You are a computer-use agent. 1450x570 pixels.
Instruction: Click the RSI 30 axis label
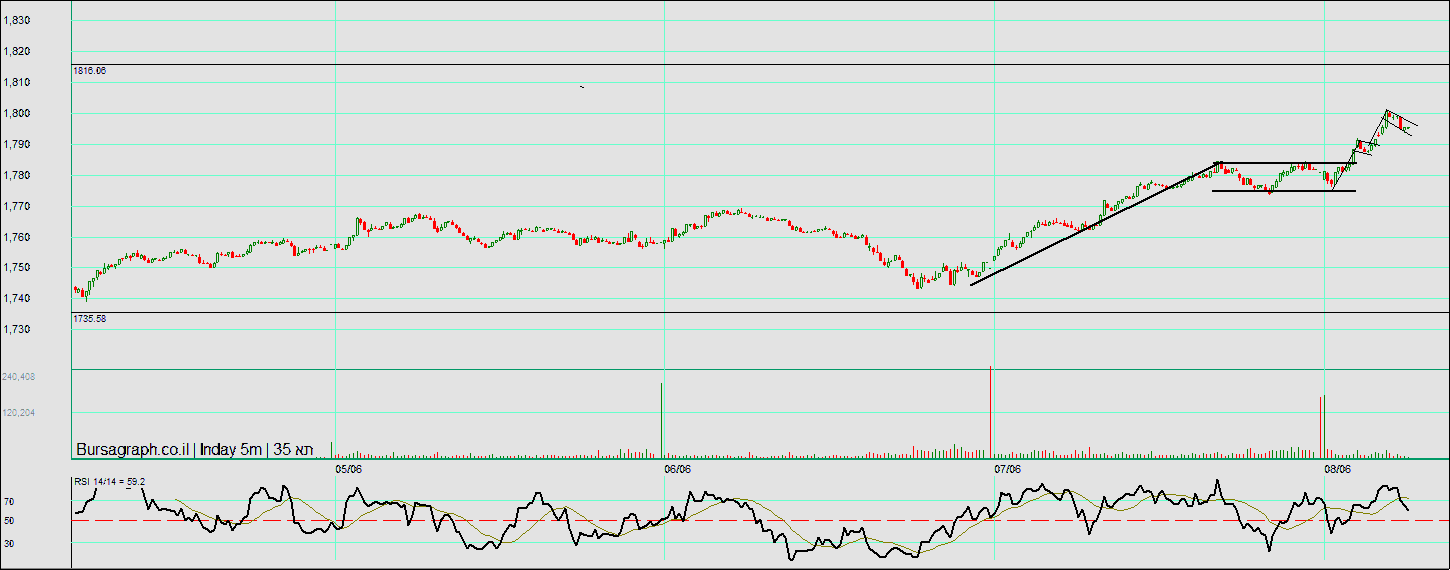pyautogui.click(x=9, y=543)
